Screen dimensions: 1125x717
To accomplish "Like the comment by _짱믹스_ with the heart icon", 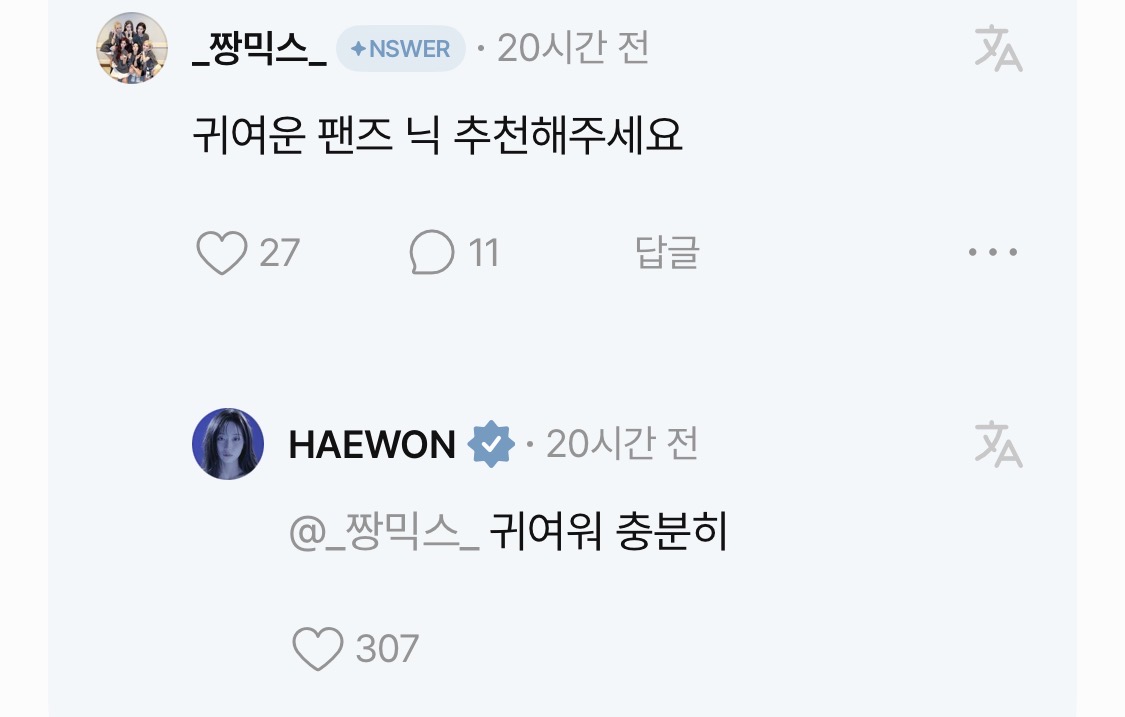I will point(222,253).
